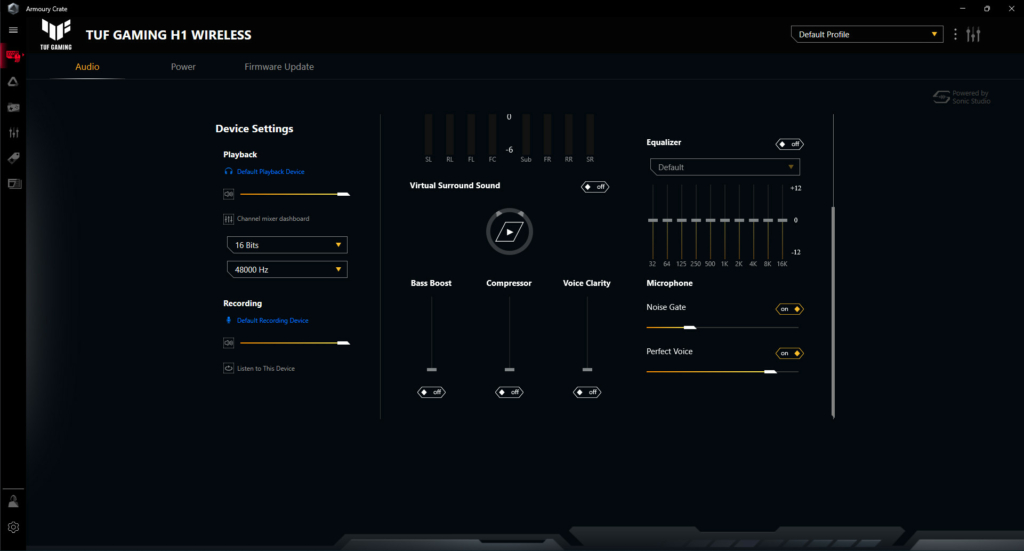
Task: Open the 16 Bits bit depth dropdown
Action: (286, 245)
